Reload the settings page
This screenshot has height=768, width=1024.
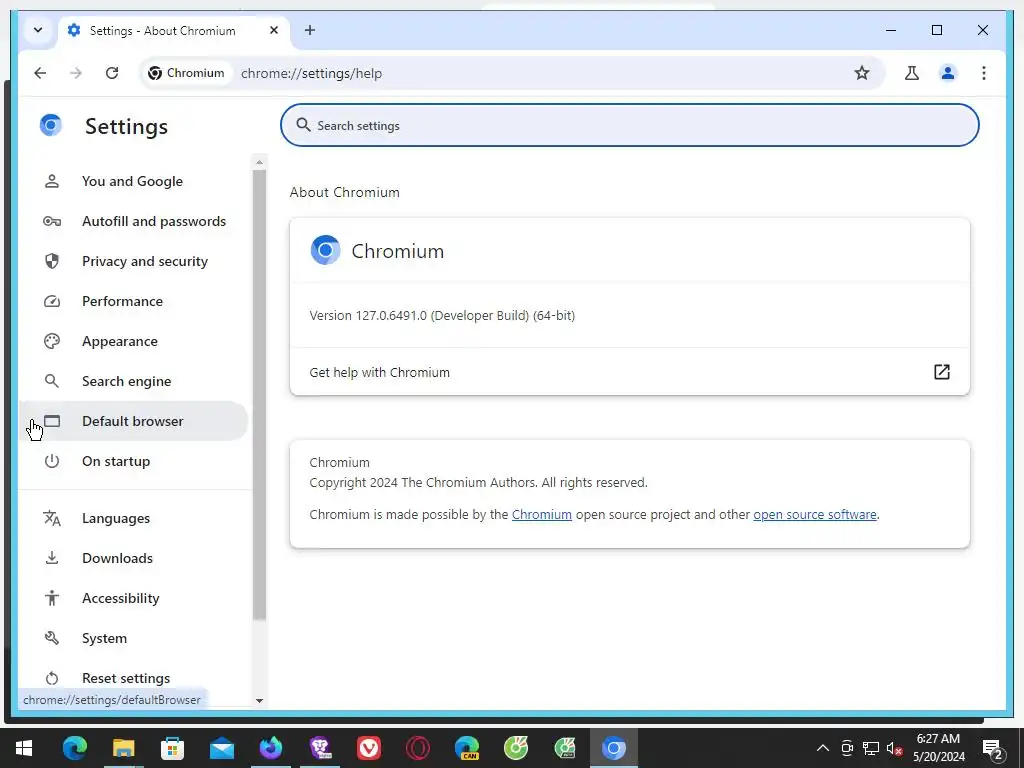(112, 73)
